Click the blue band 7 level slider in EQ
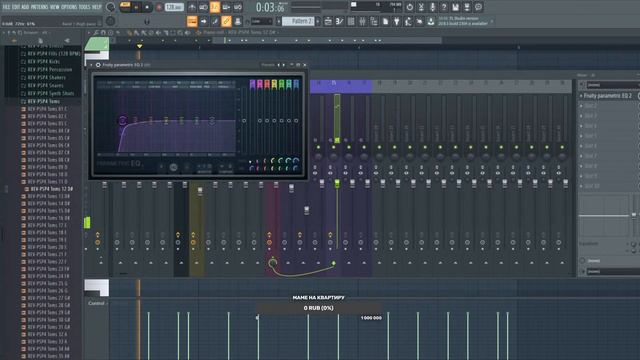The width and height of the screenshot is (640, 360). click(296, 120)
